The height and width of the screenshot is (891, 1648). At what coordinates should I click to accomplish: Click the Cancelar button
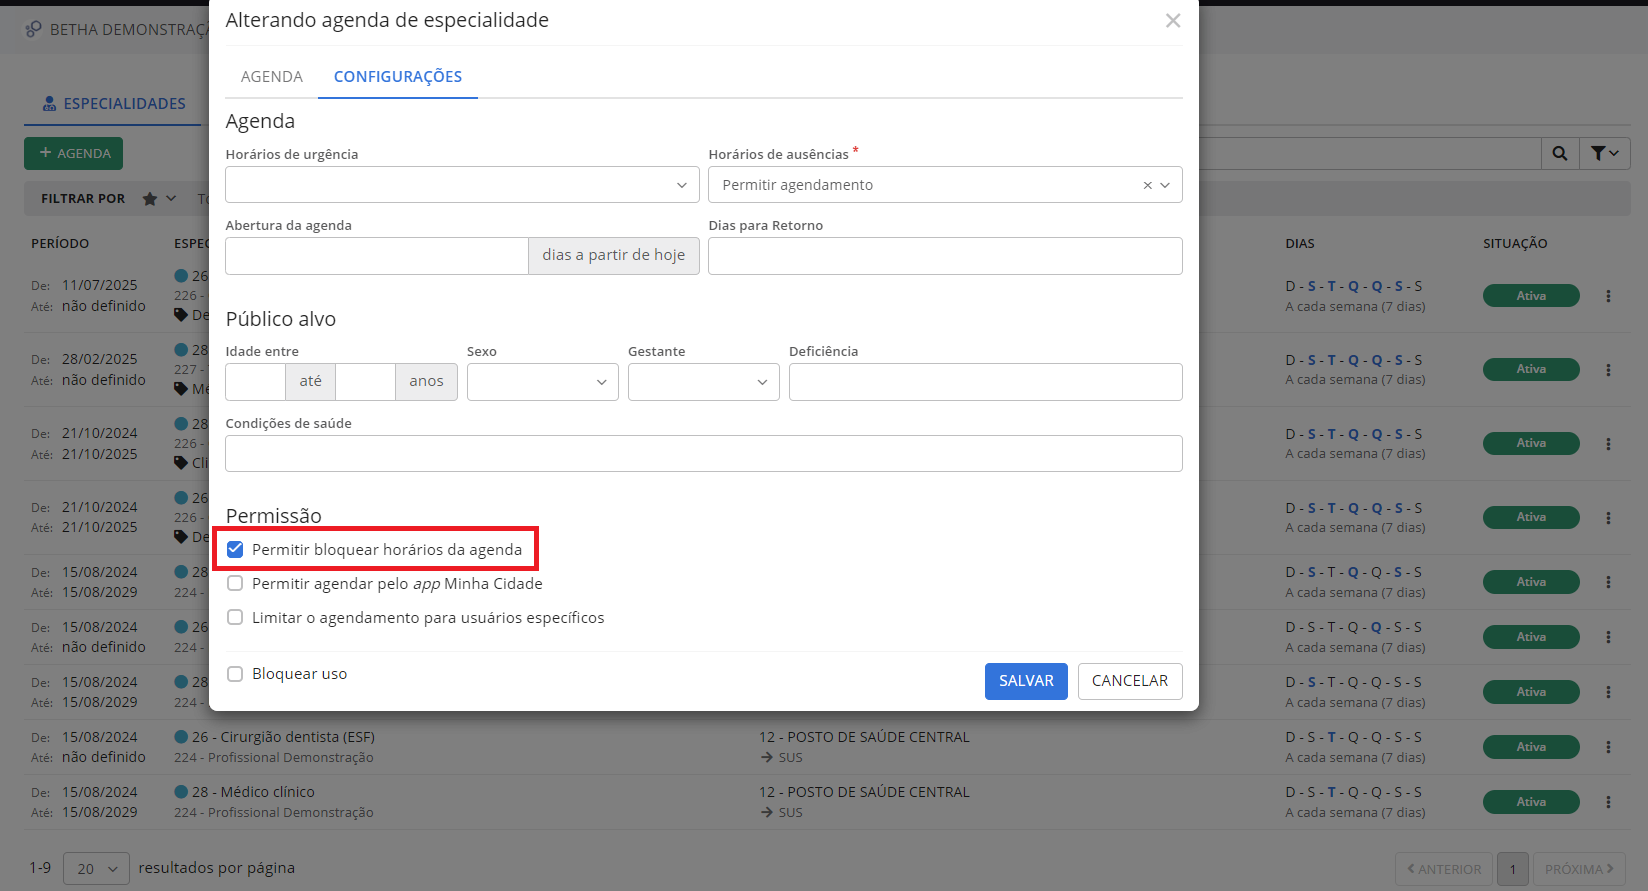click(1129, 681)
